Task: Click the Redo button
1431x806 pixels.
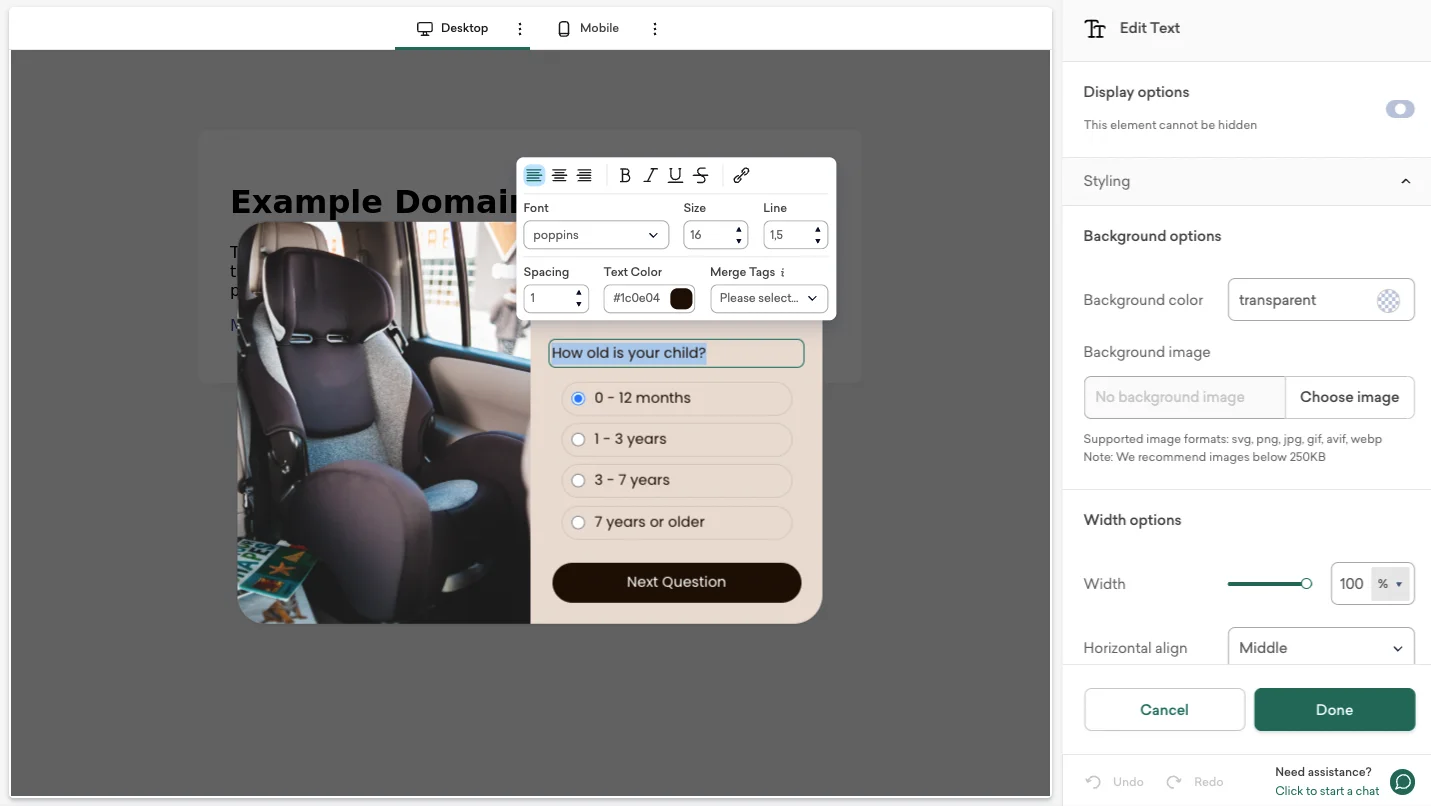Action: tap(1195, 782)
